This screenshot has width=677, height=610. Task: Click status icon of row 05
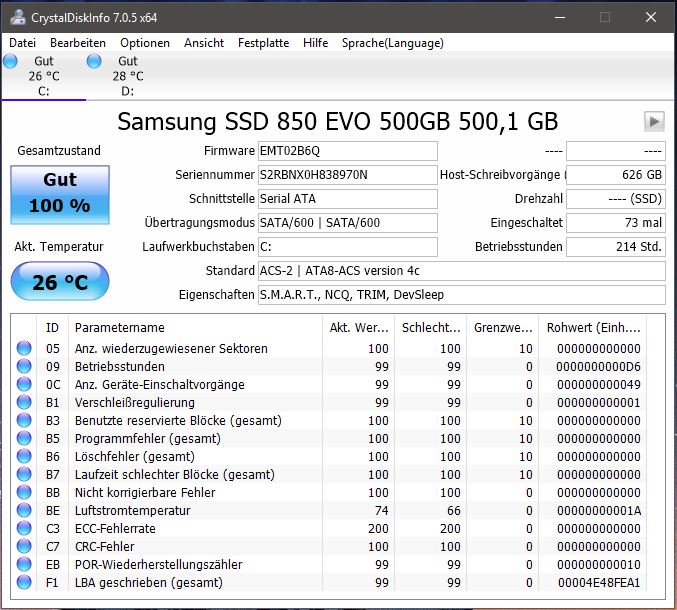click(x=24, y=348)
